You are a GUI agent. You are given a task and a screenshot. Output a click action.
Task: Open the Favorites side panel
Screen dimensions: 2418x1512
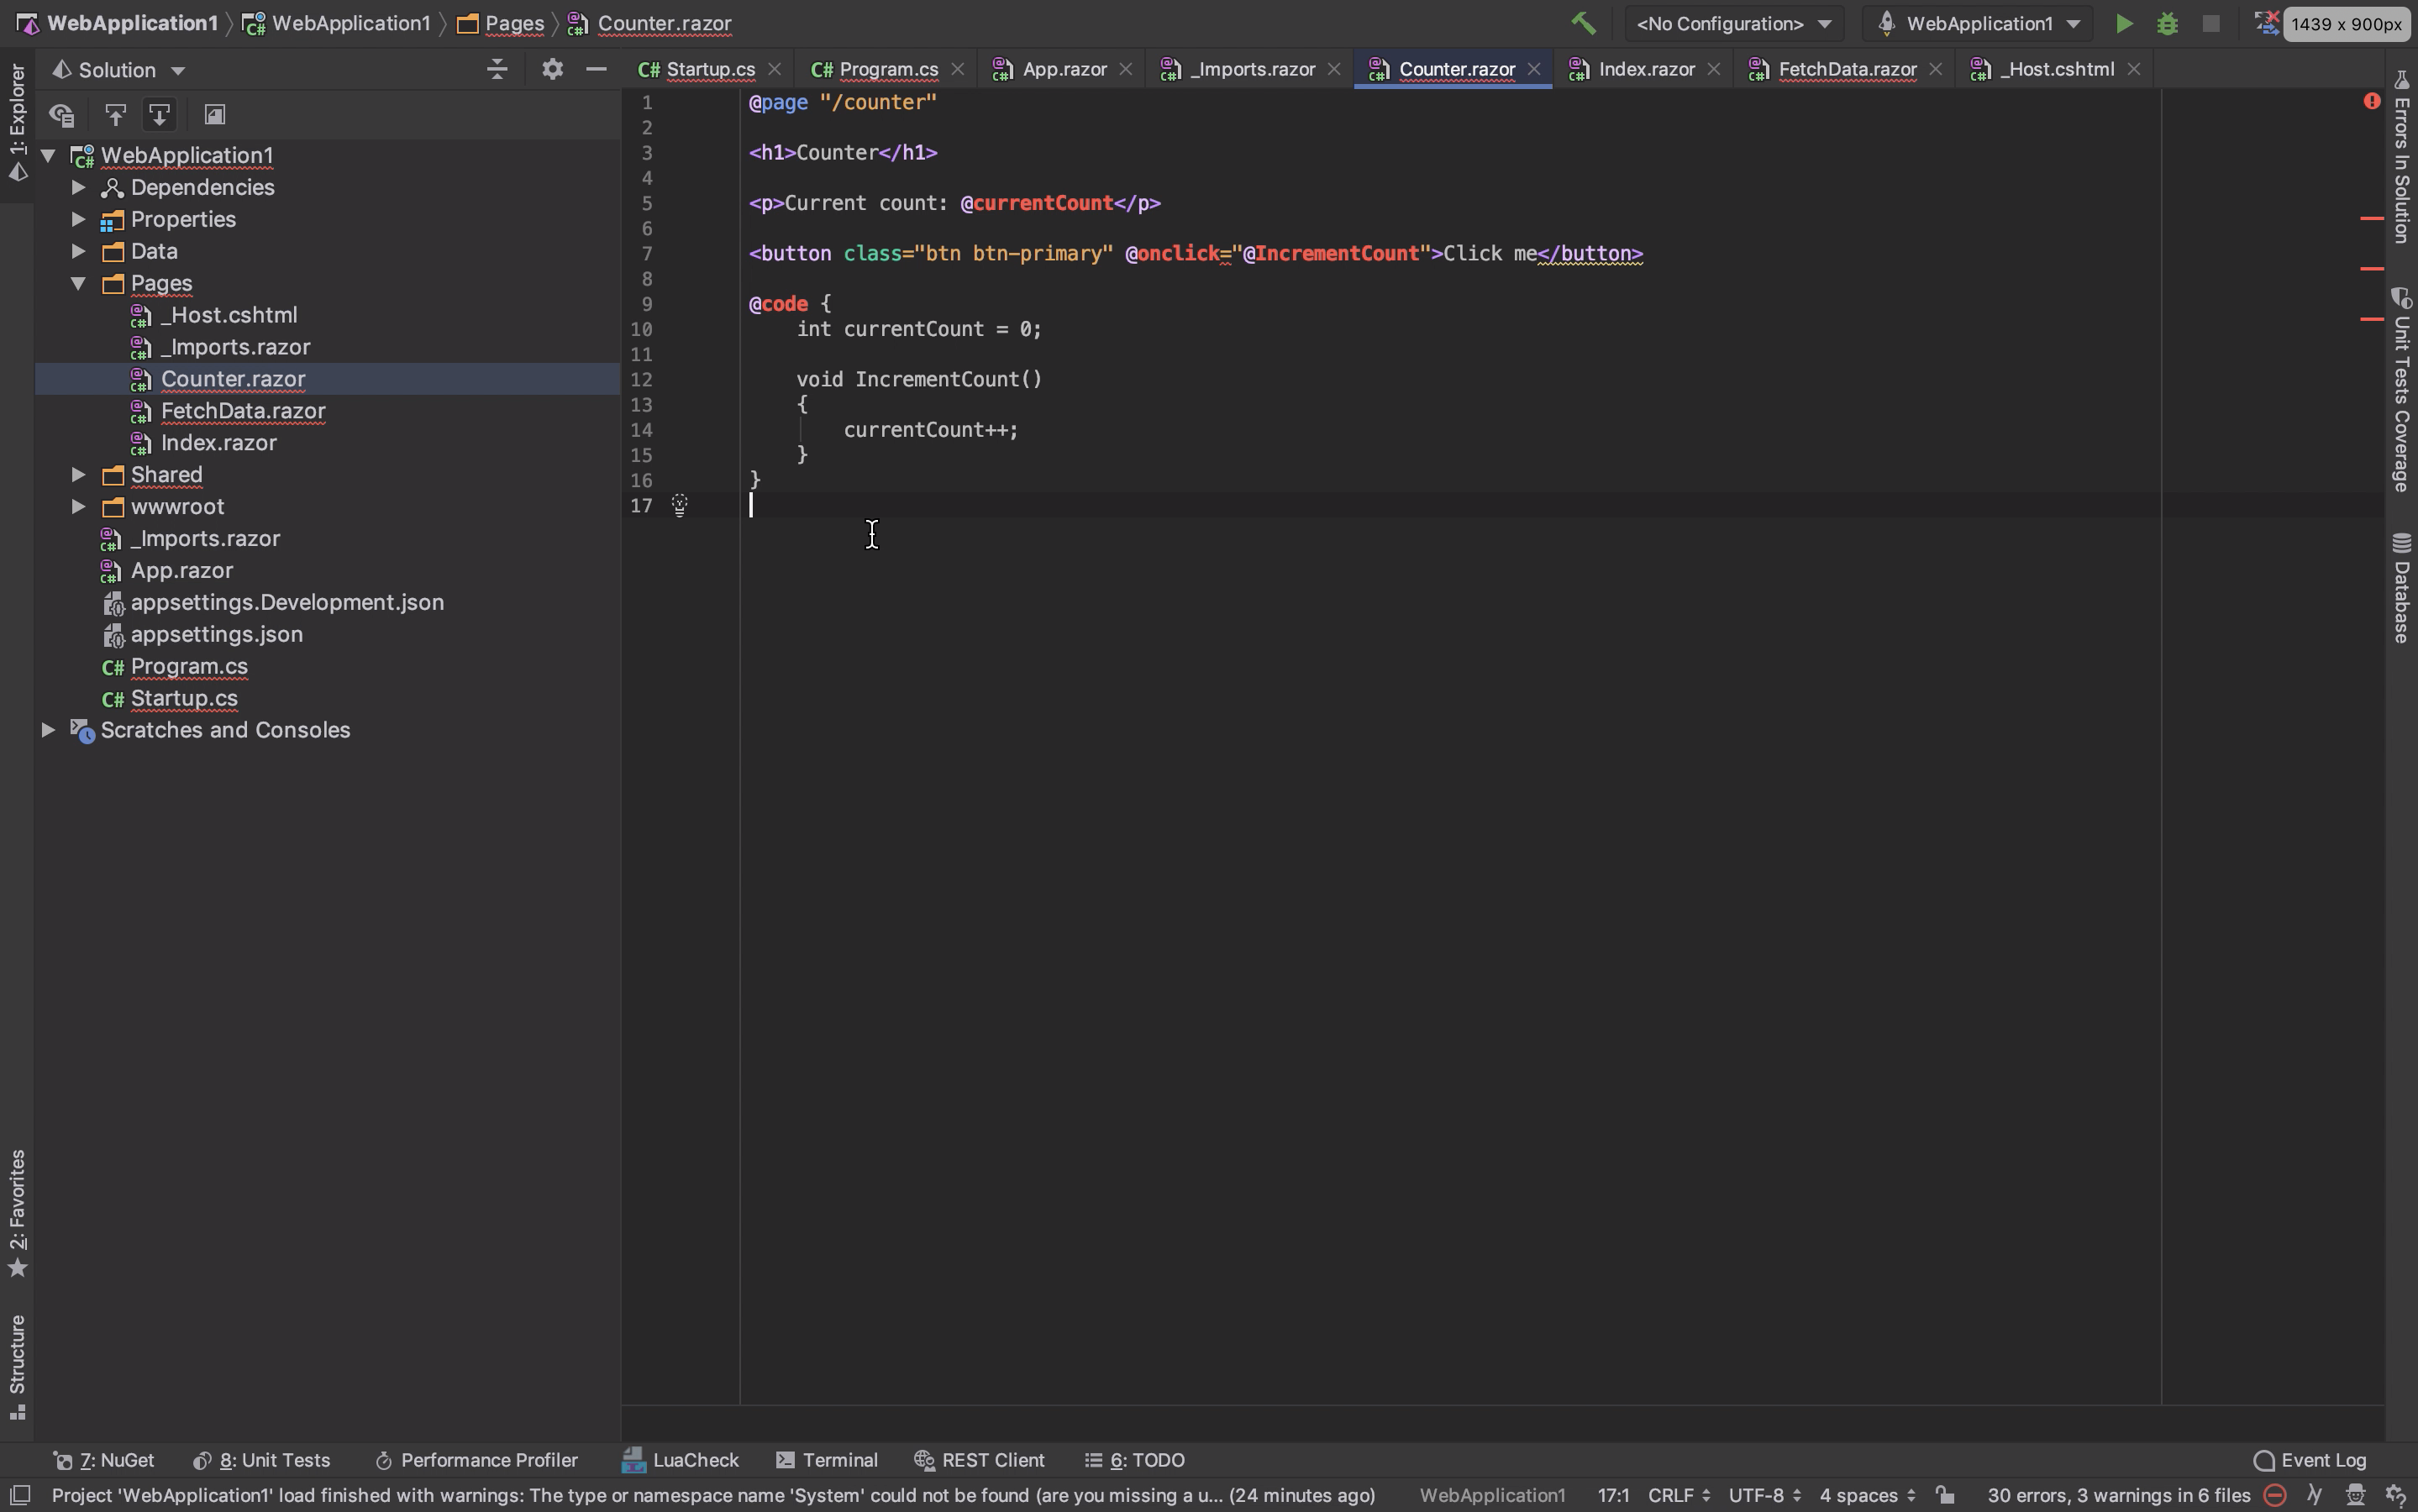click(17, 1213)
